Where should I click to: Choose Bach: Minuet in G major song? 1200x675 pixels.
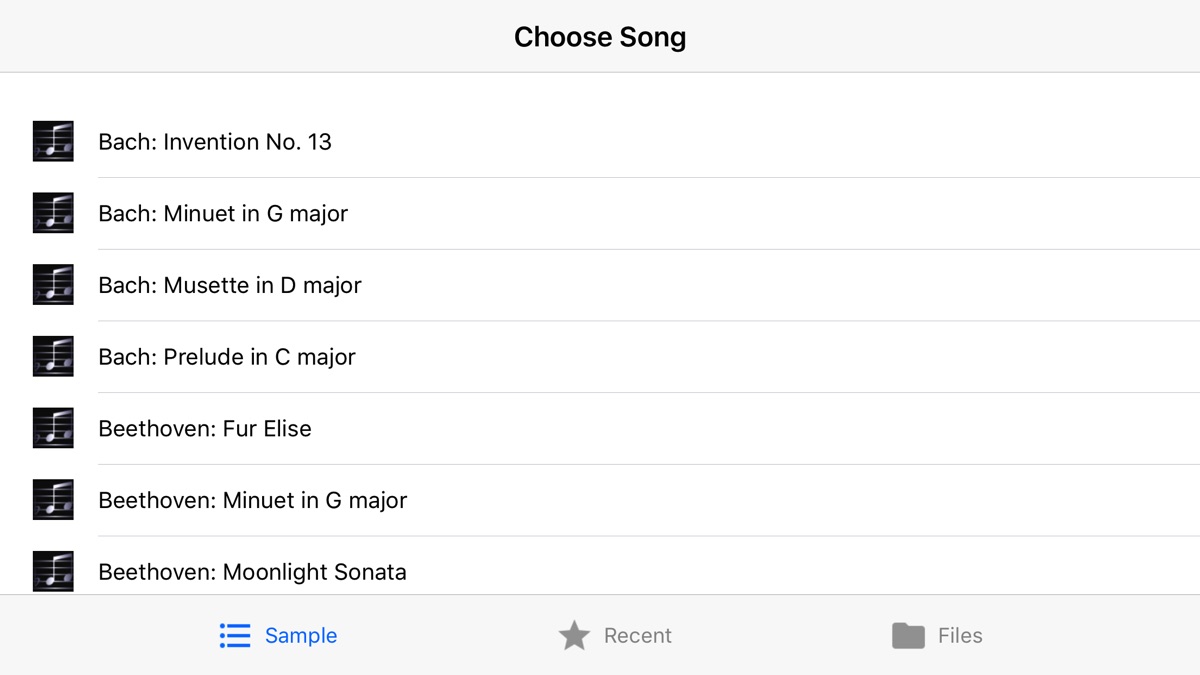coord(223,214)
